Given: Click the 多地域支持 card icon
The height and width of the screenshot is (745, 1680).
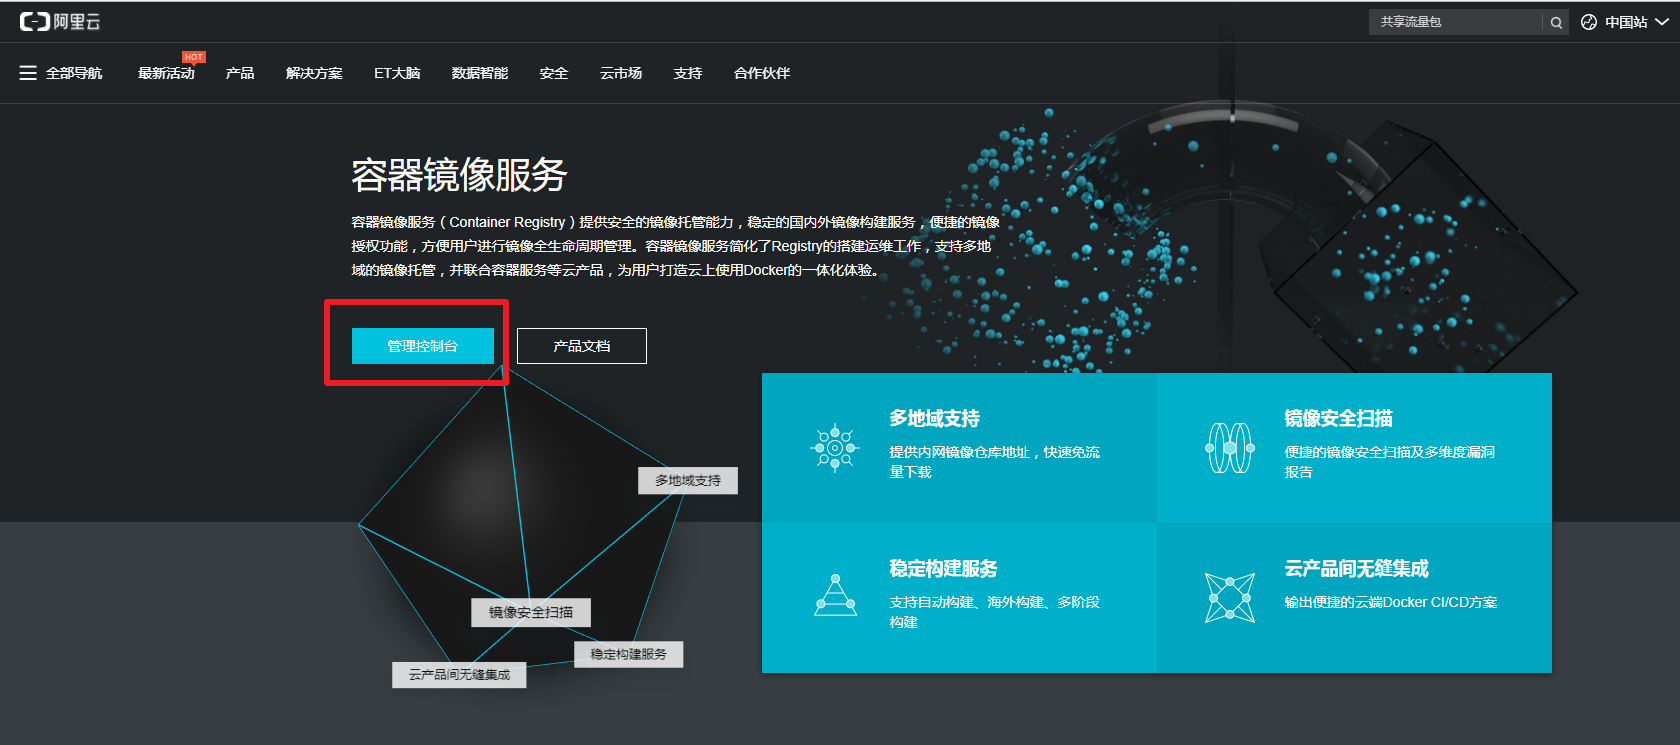Looking at the screenshot, I should [x=835, y=448].
